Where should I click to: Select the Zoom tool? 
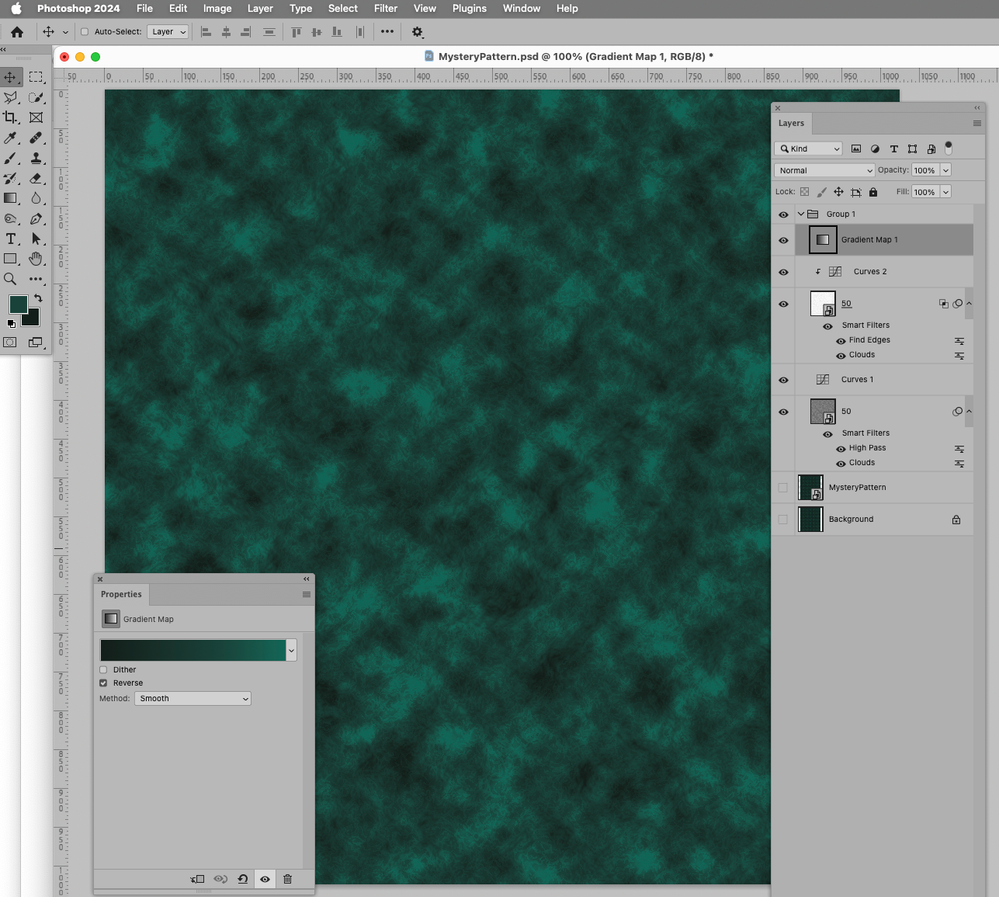[x=12, y=281]
